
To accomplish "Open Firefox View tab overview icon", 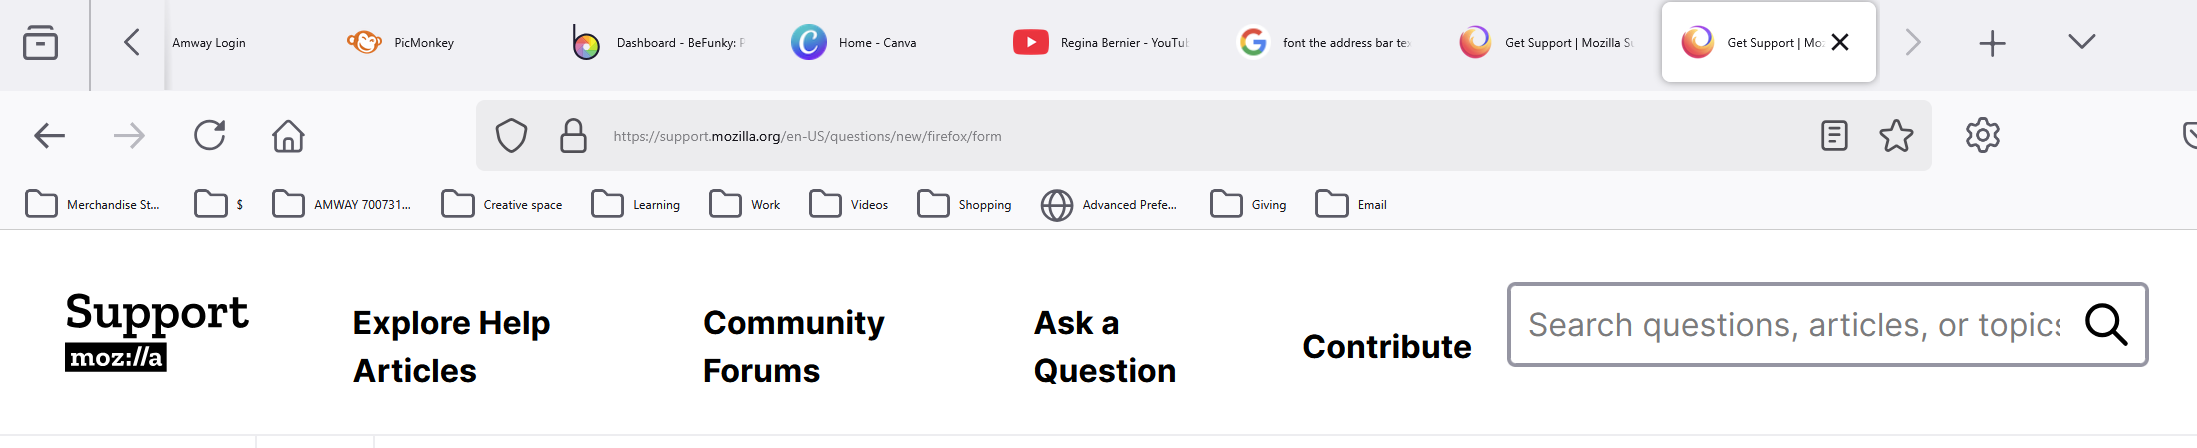I will pos(40,43).
